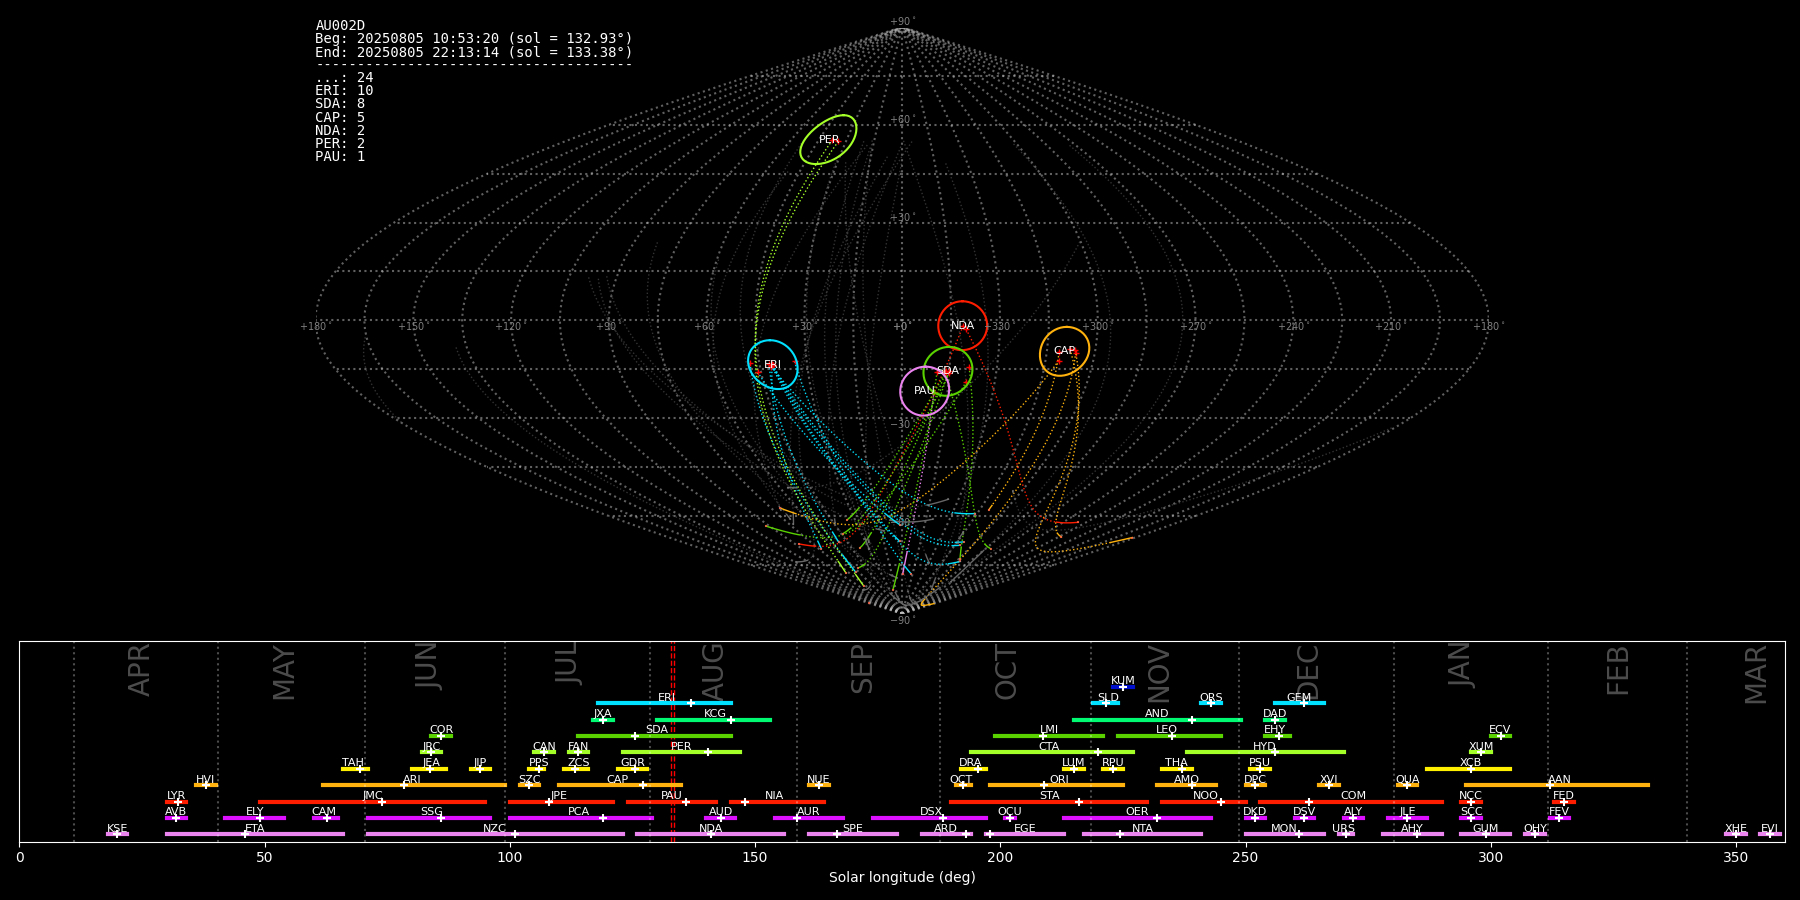Click the PER radiant circle on sky map

[x=828, y=139]
